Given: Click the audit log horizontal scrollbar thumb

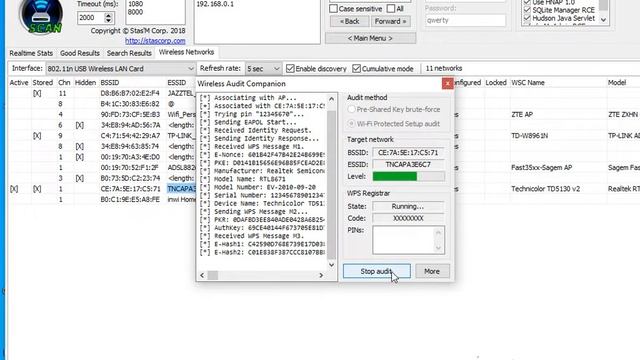Looking at the screenshot, I should pyautogui.click(x=213, y=276).
